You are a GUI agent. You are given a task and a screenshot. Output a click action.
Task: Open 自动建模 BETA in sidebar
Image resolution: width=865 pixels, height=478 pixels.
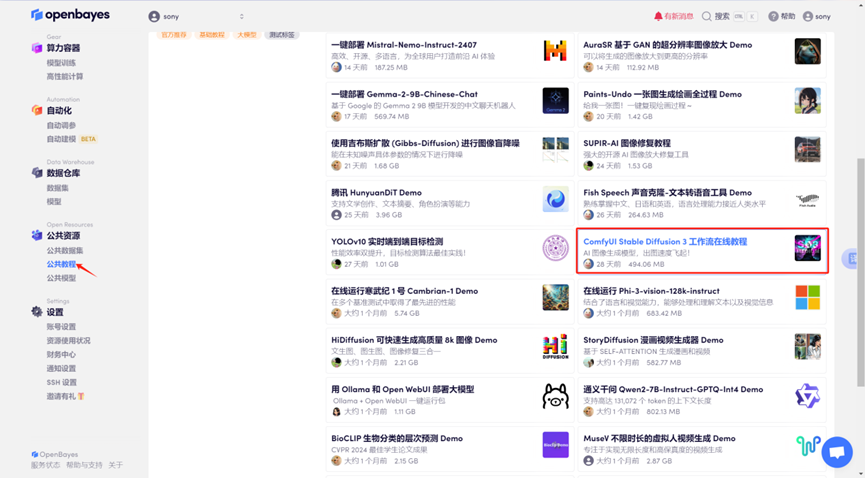[72, 139]
